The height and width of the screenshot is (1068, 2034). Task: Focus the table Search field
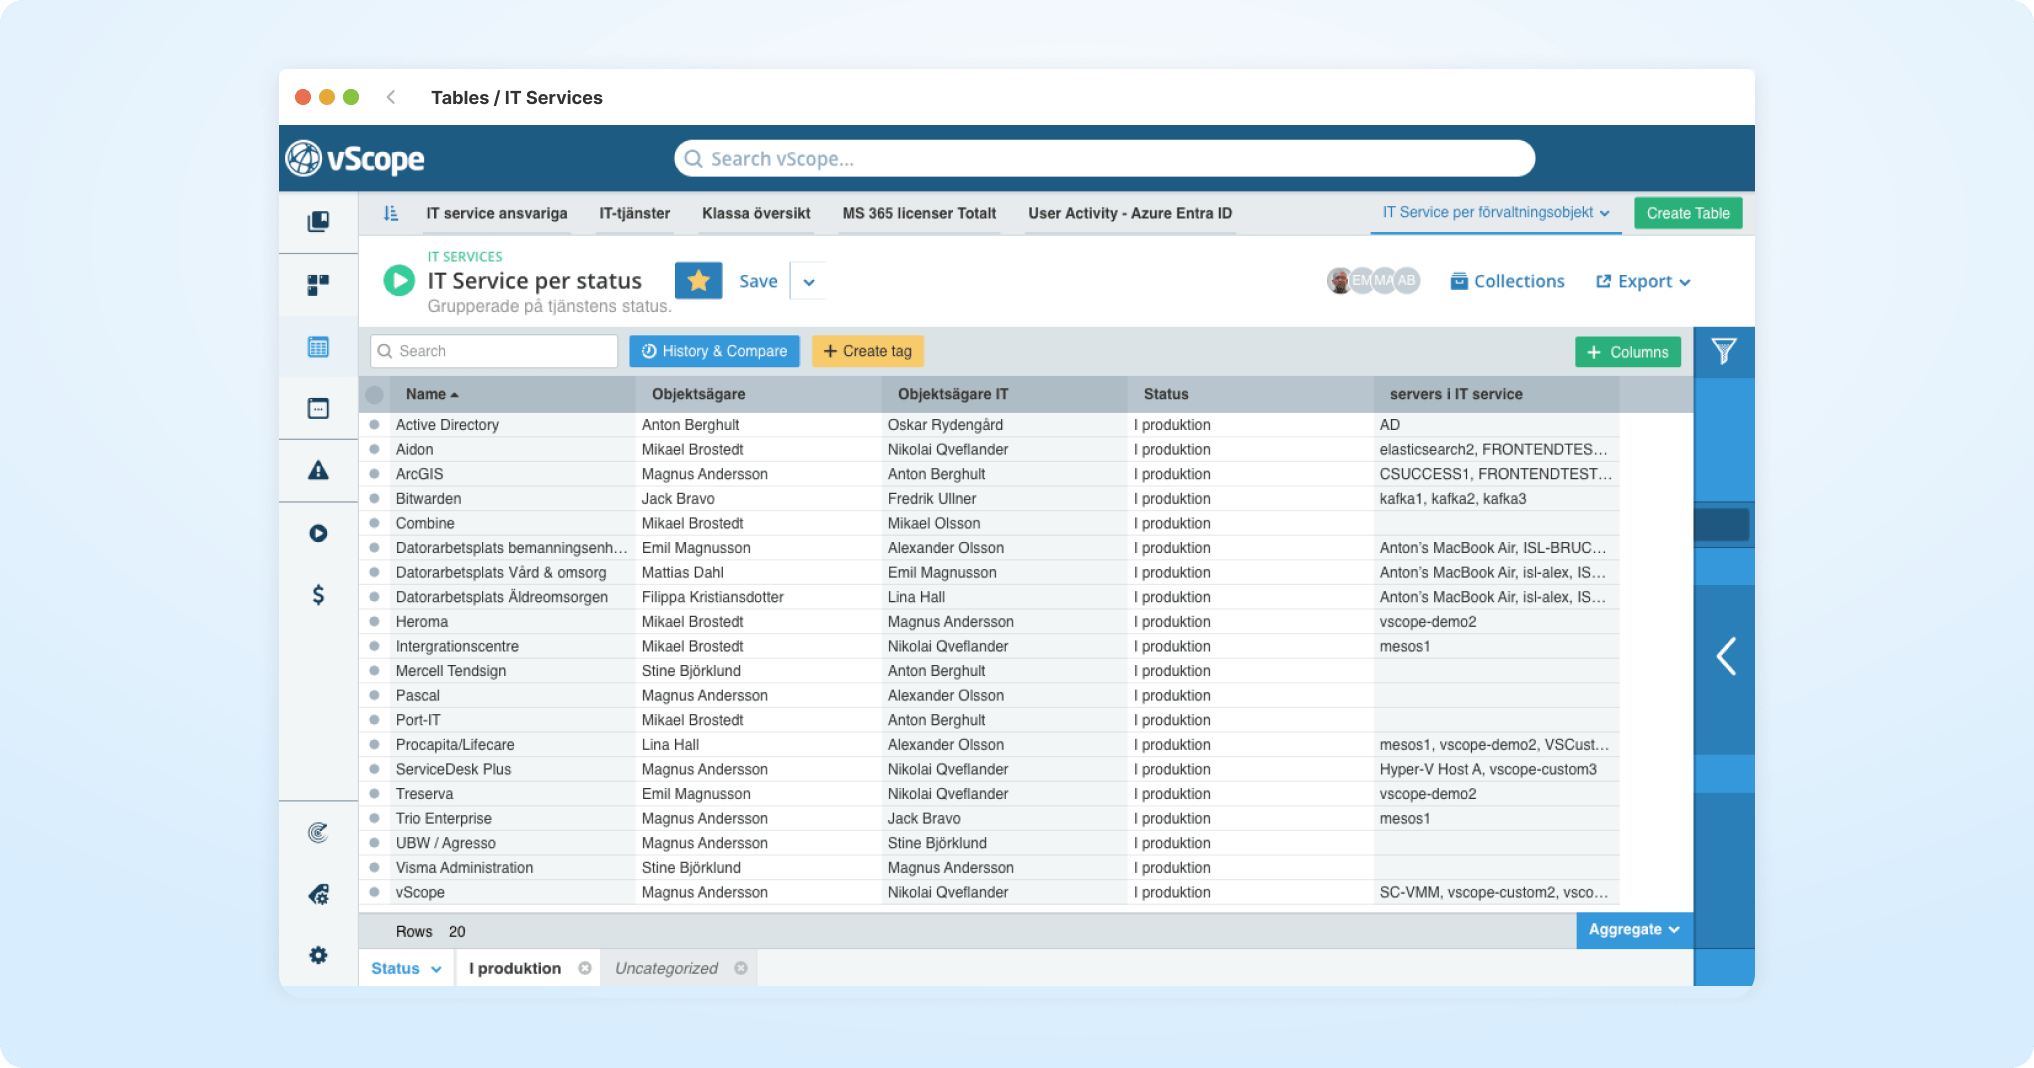tap(494, 351)
